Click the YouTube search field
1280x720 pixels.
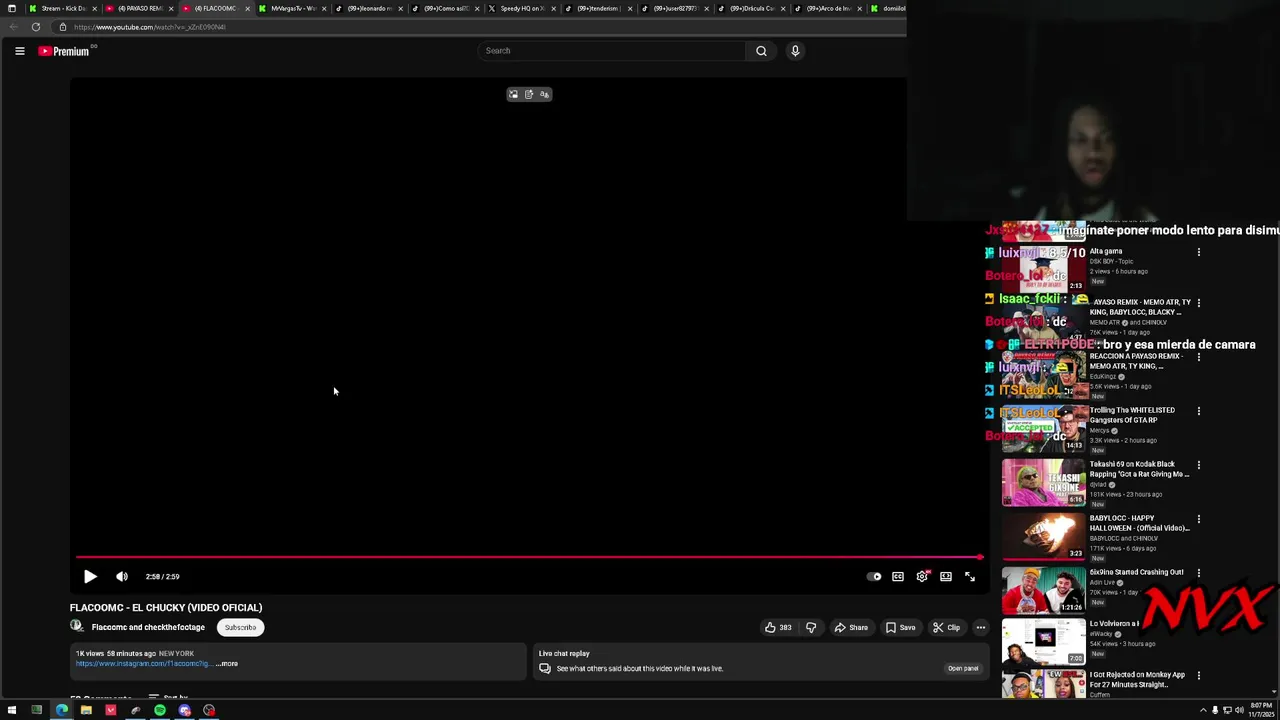coord(611,50)
